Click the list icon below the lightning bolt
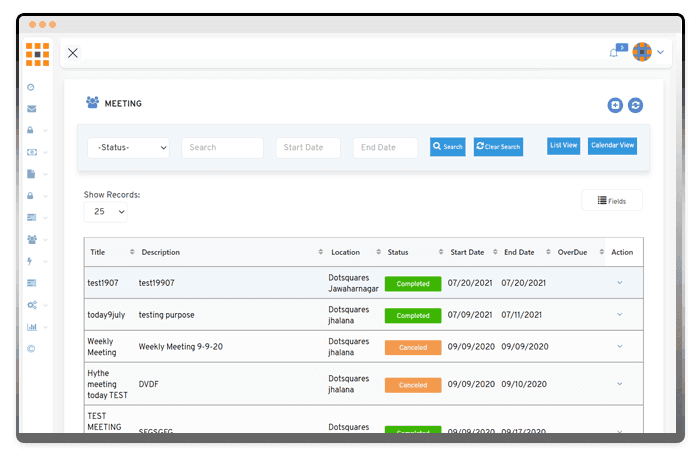 [x=32, y=283]
